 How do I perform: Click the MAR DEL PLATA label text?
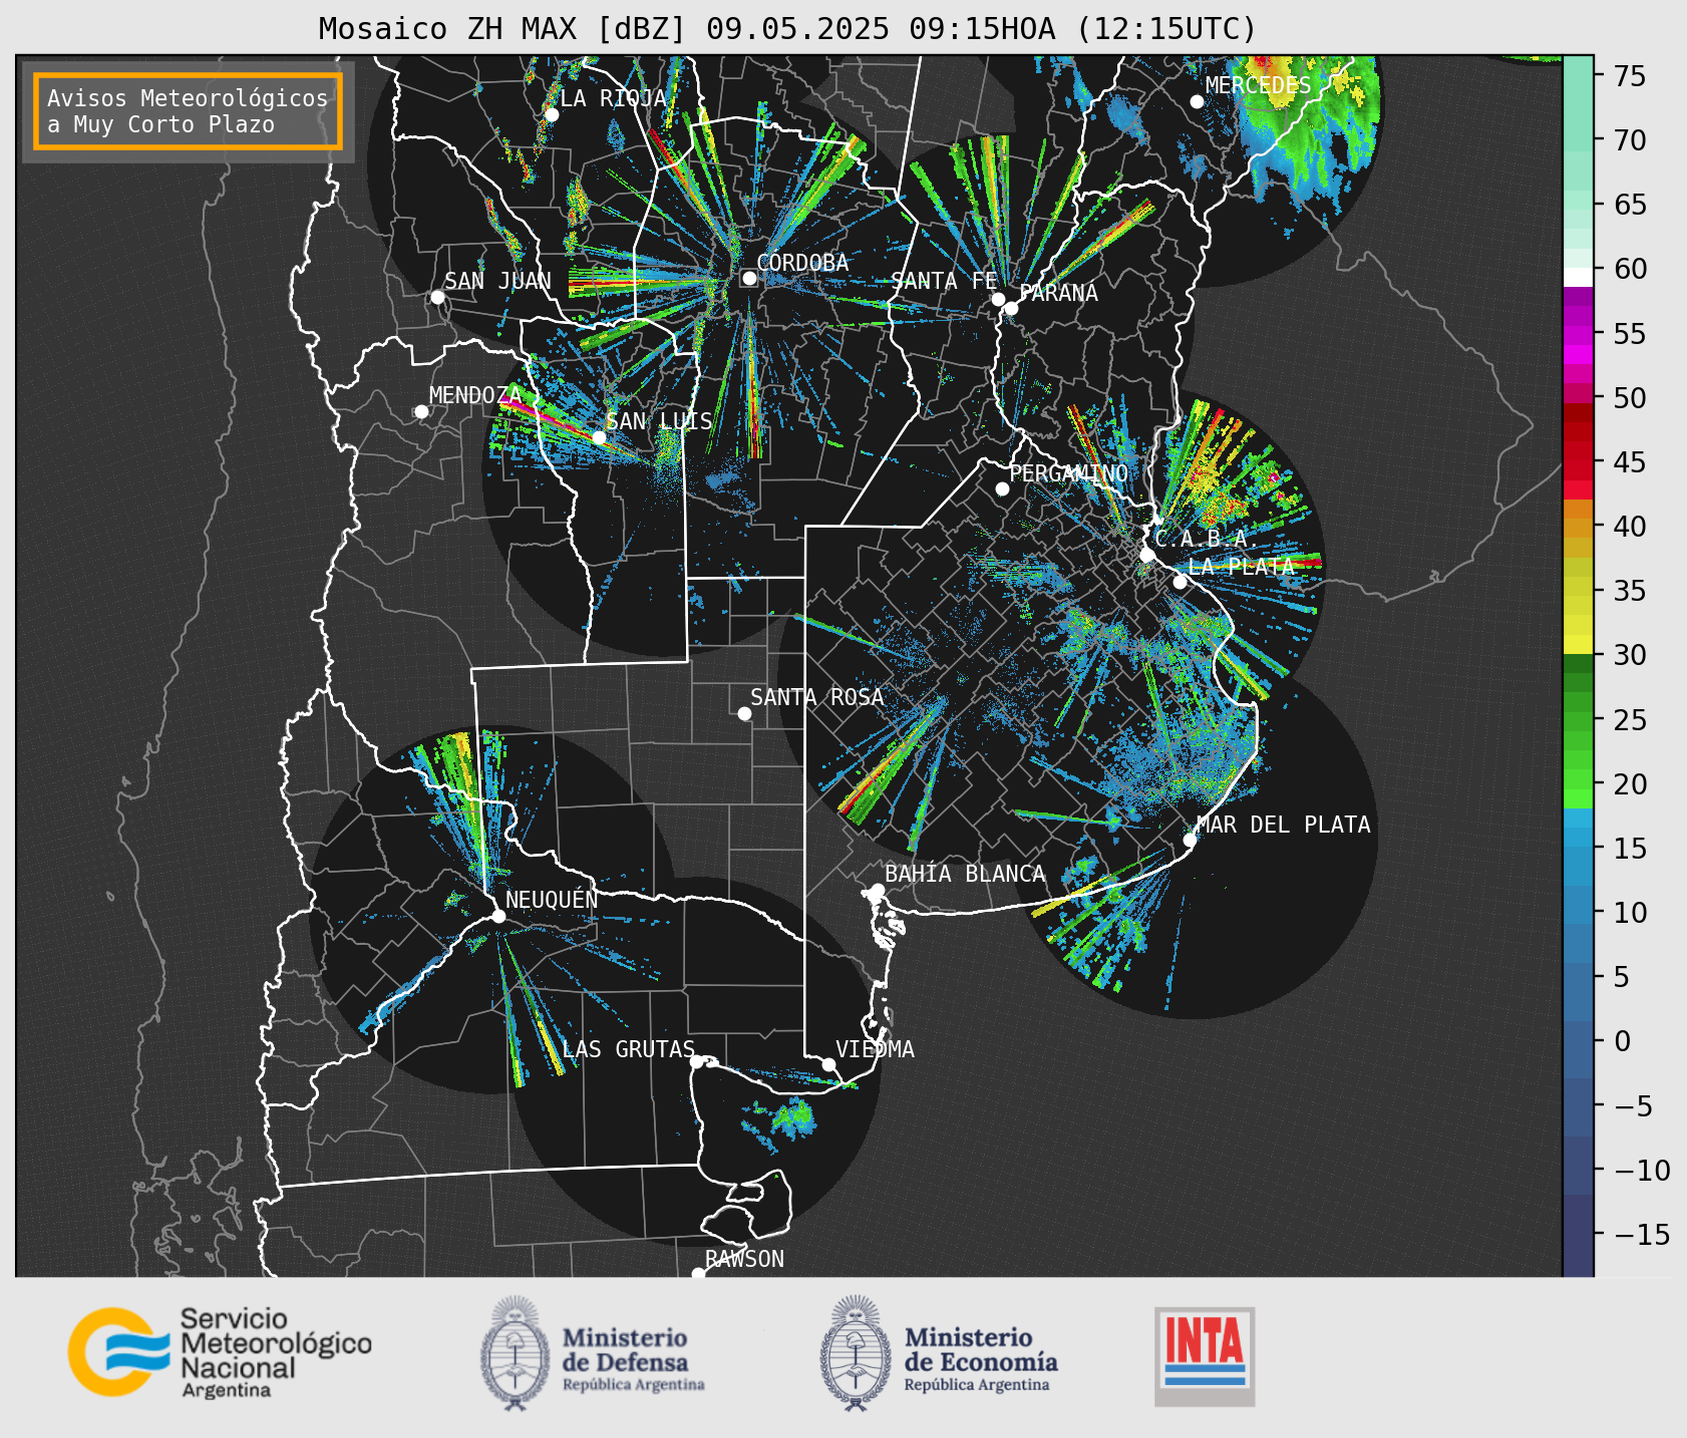[x=1283, y=824]
